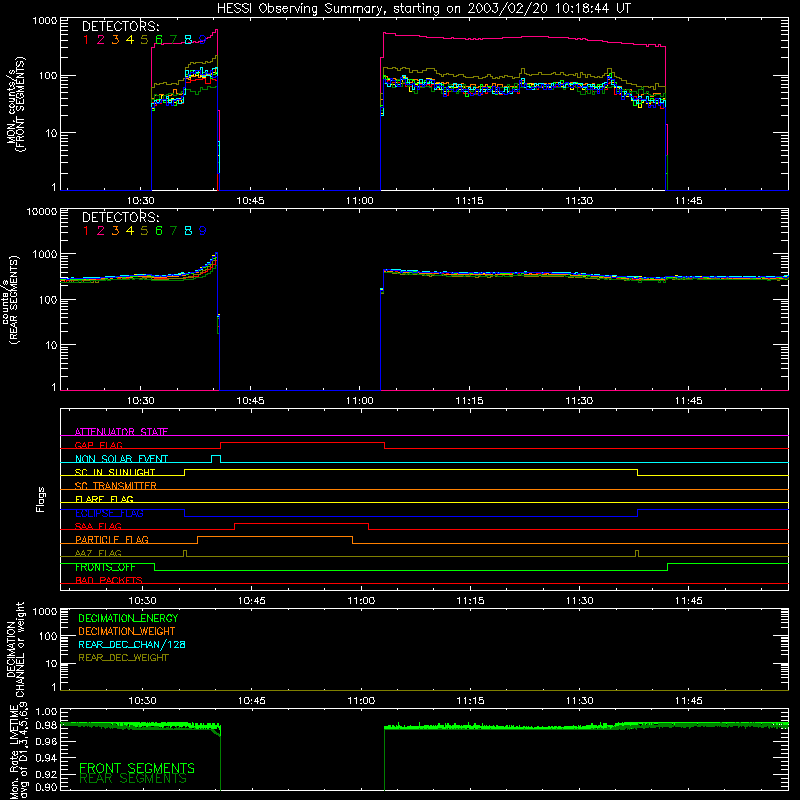Click the 10:30 tick label under the decimation plot

pyautogui.click(x=142, y=701)
